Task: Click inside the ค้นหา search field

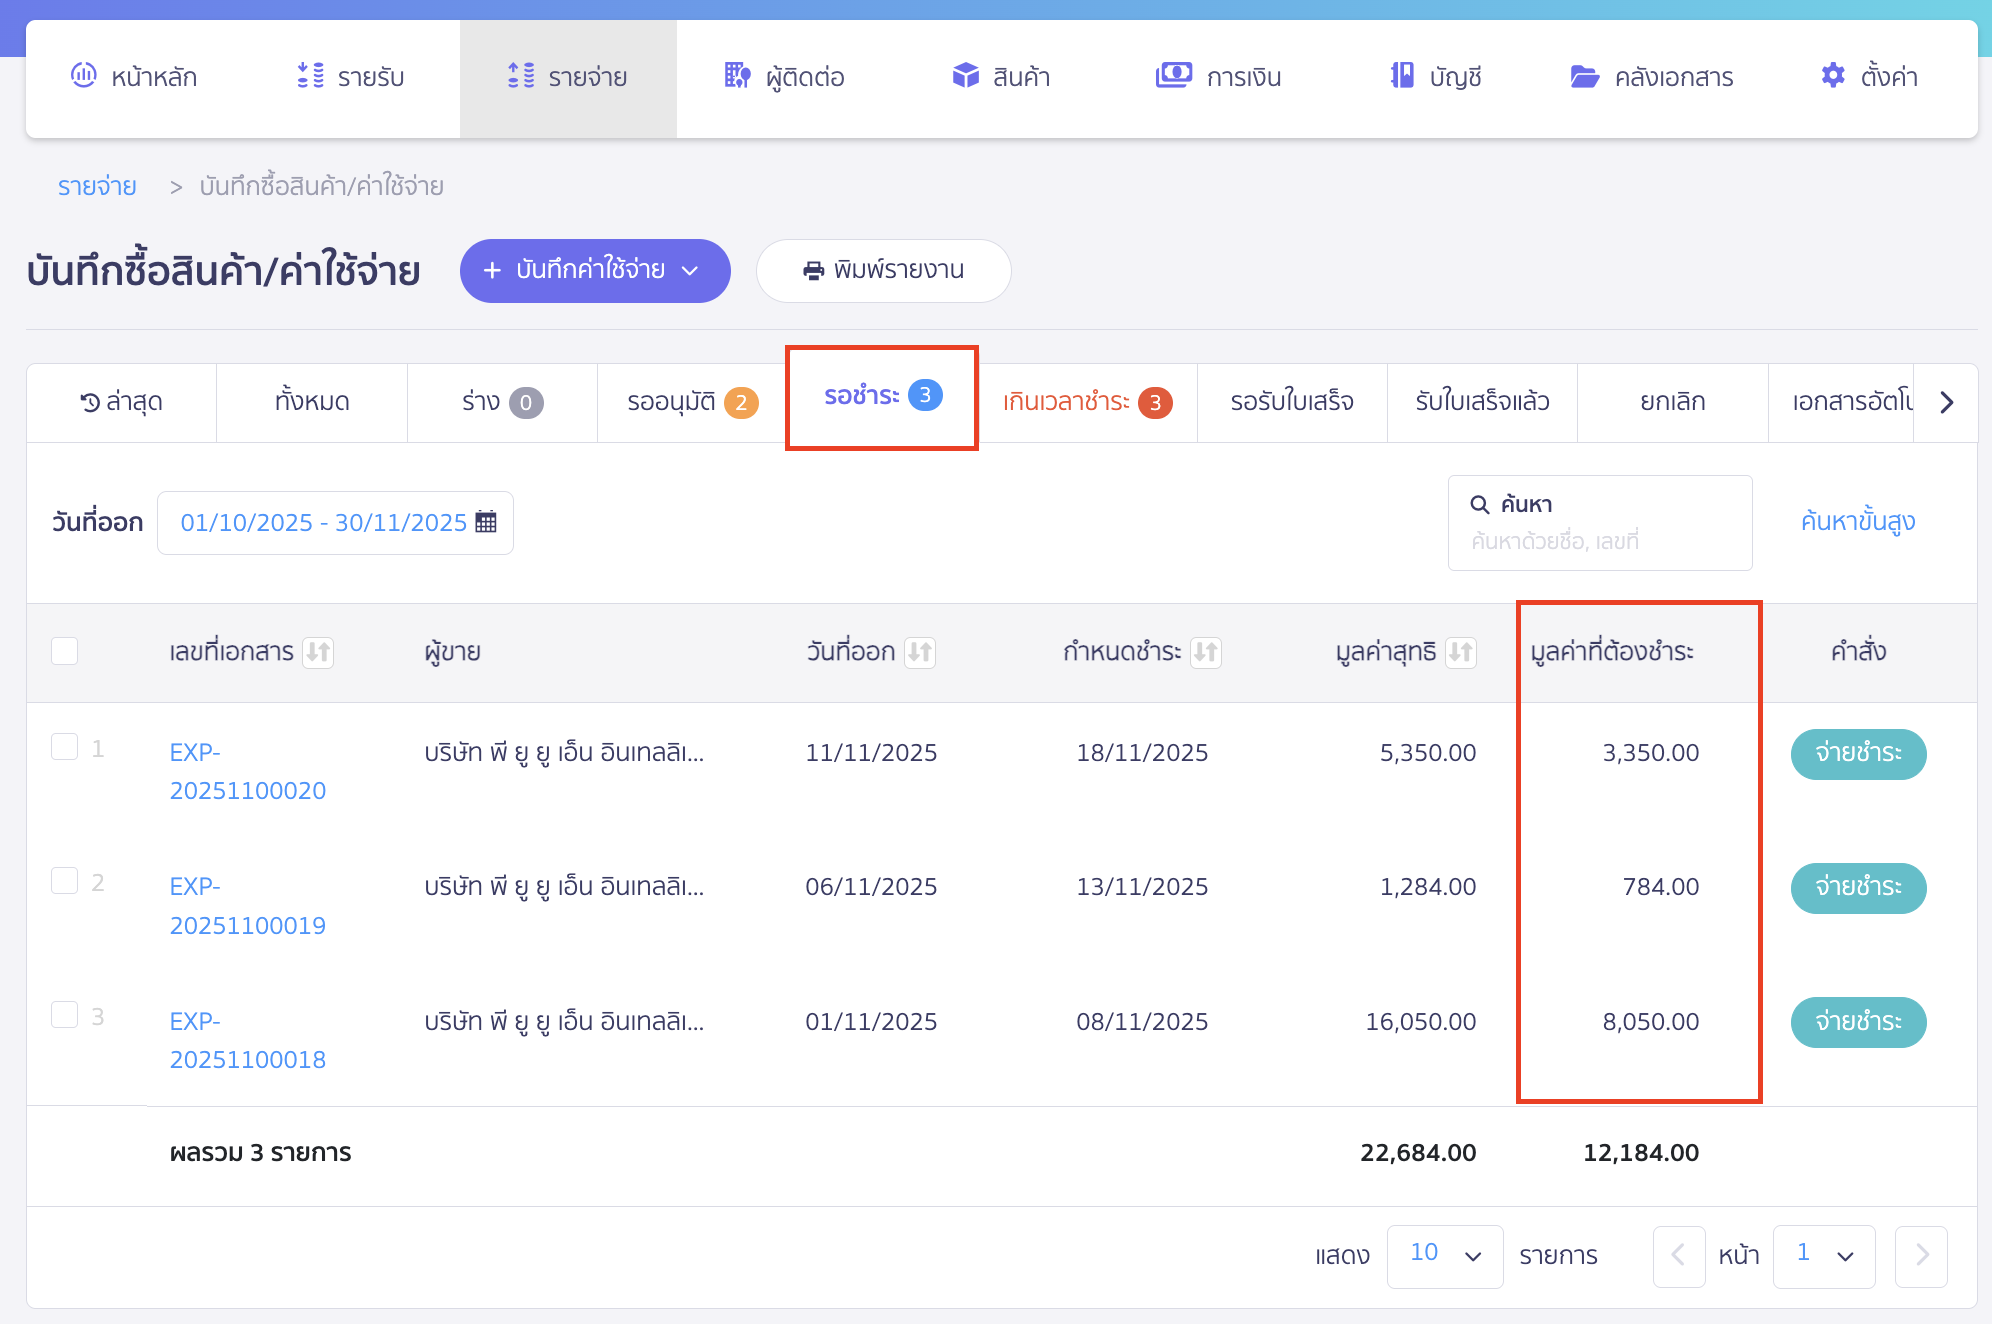Action: (1600, 522)
